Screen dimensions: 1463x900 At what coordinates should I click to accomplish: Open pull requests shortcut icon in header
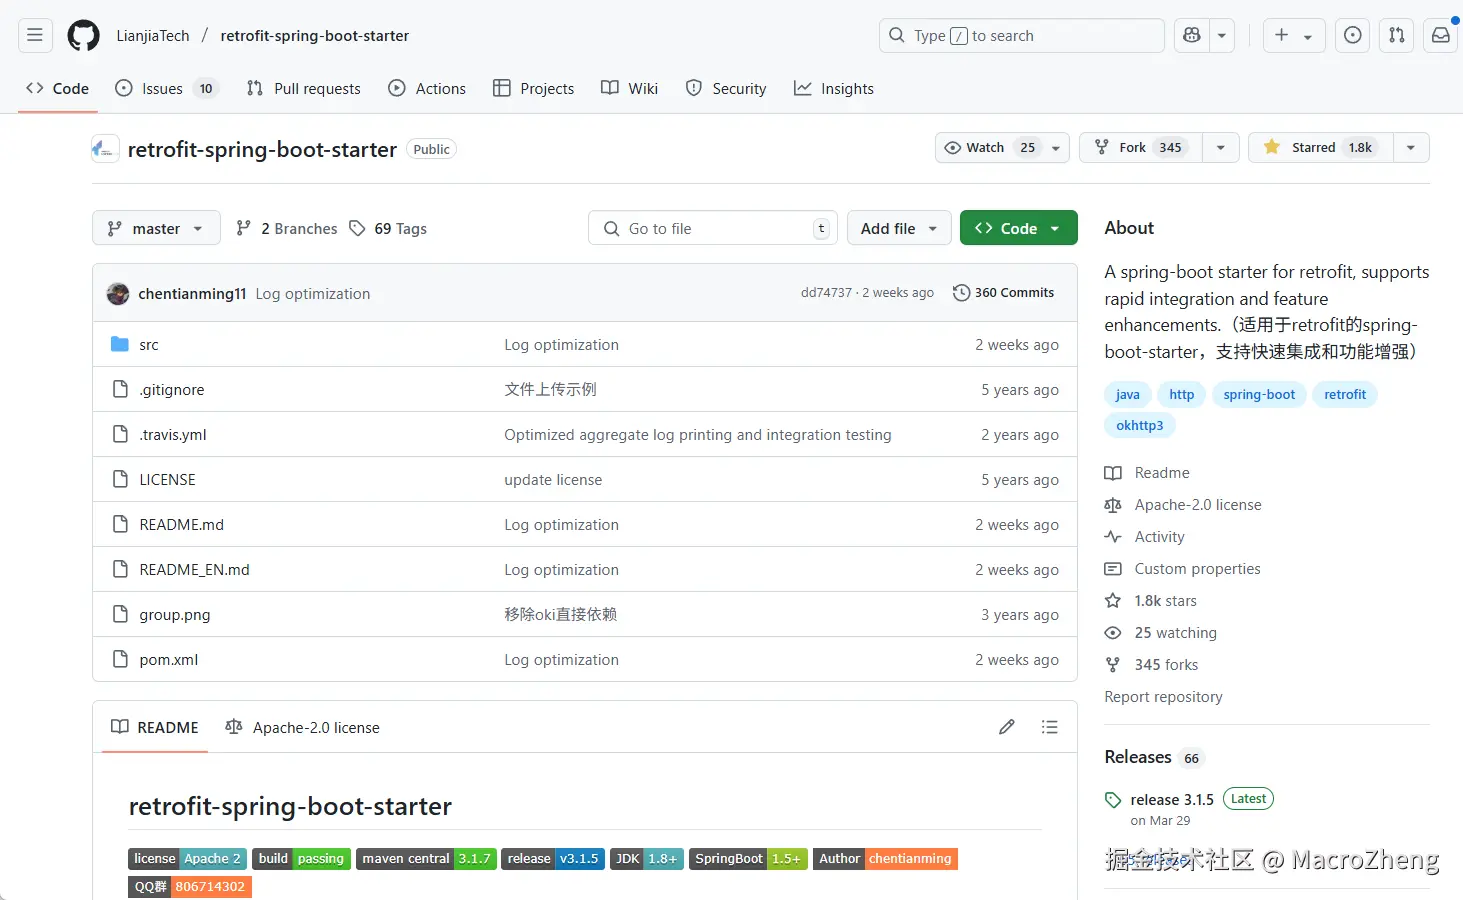click(x=1397, y=35)
